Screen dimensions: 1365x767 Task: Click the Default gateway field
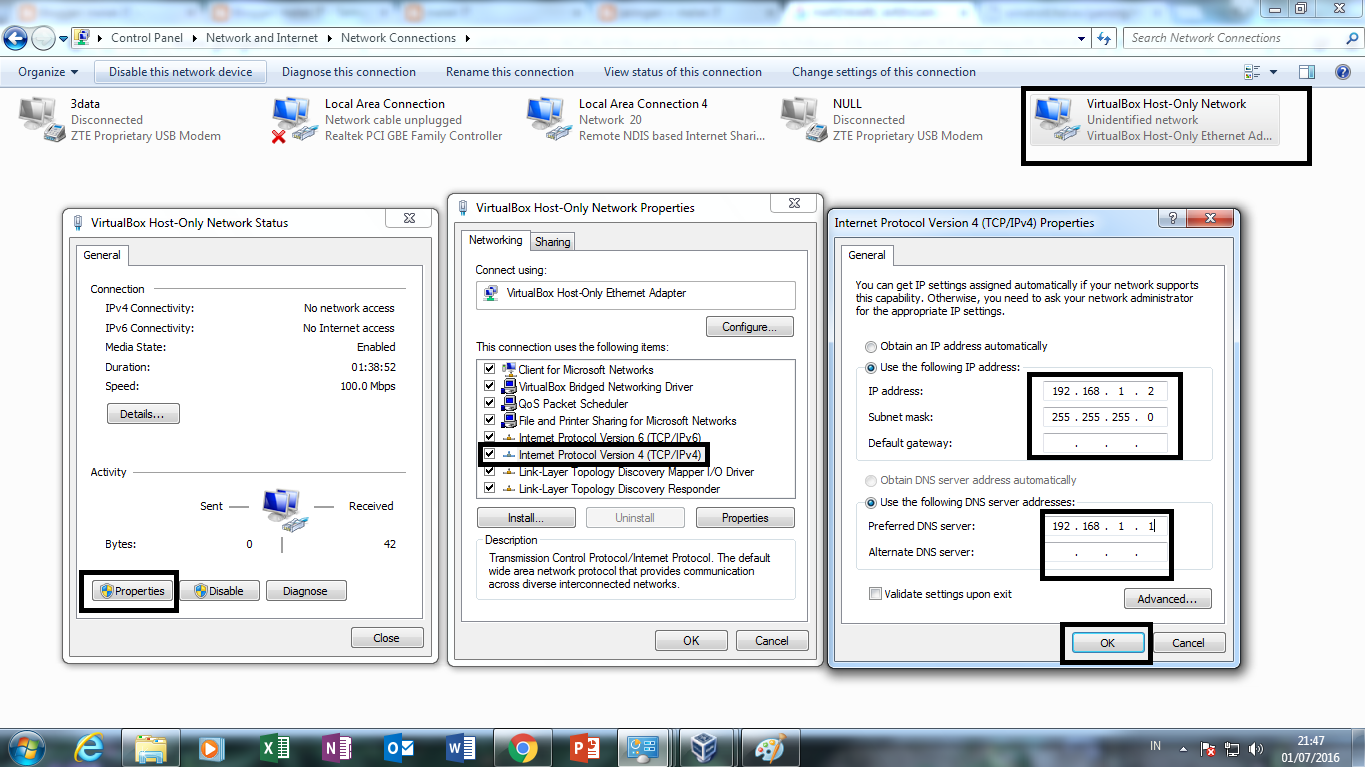[x=1105, y=443]
